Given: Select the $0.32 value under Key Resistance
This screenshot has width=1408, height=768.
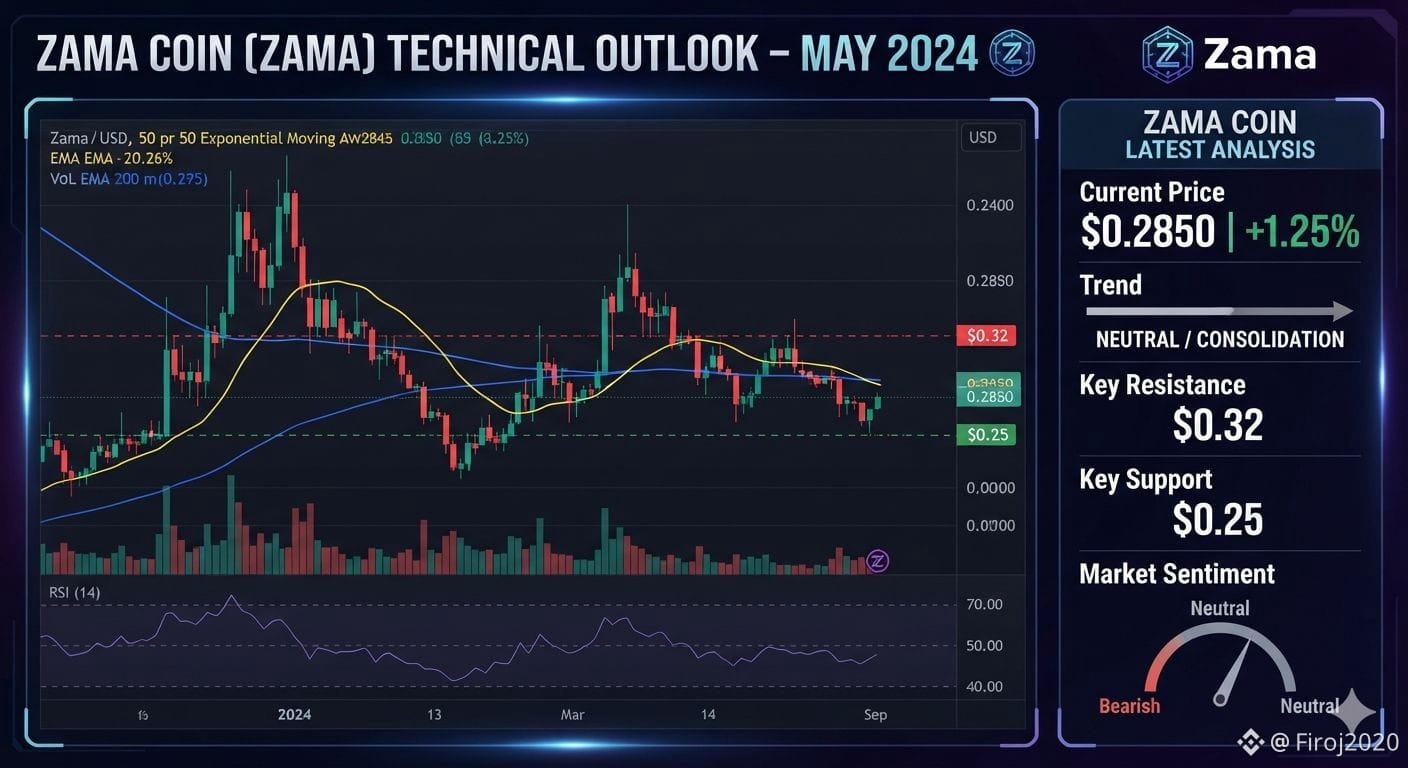Looking at the screenshot, I should 1218,425.
